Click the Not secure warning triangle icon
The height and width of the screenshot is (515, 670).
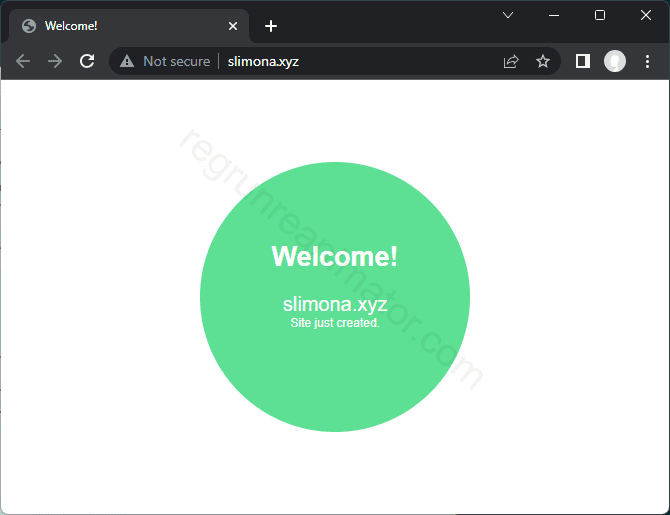pos(127,61)
